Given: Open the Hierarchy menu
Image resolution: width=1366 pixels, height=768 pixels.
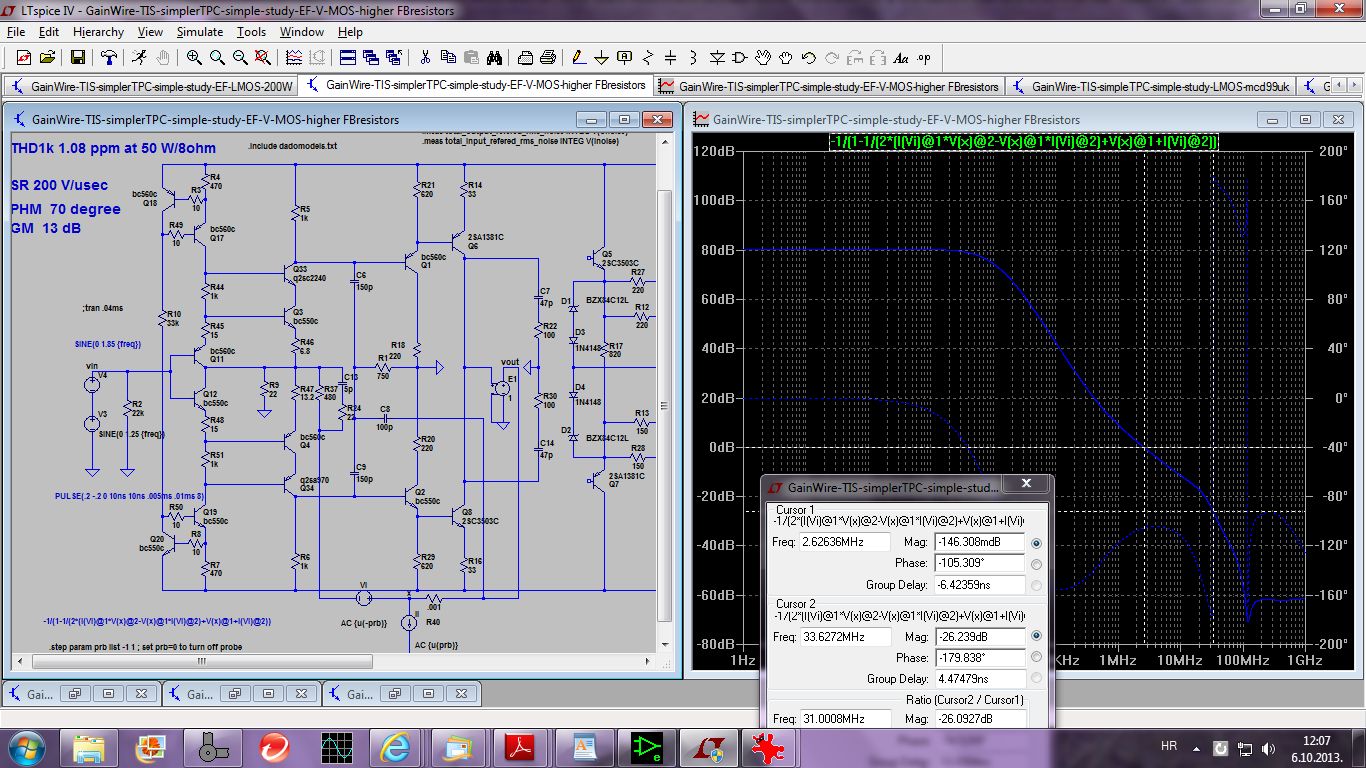Looking at the screenshot, I should point(98,32).
